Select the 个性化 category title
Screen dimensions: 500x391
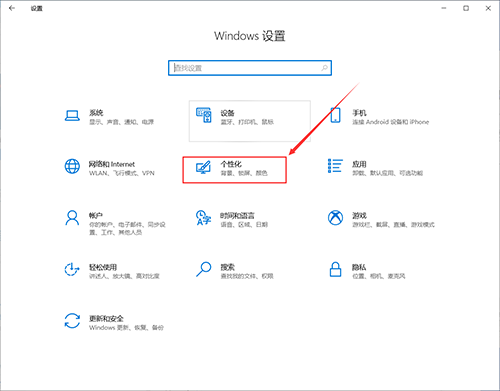point(231,164)
